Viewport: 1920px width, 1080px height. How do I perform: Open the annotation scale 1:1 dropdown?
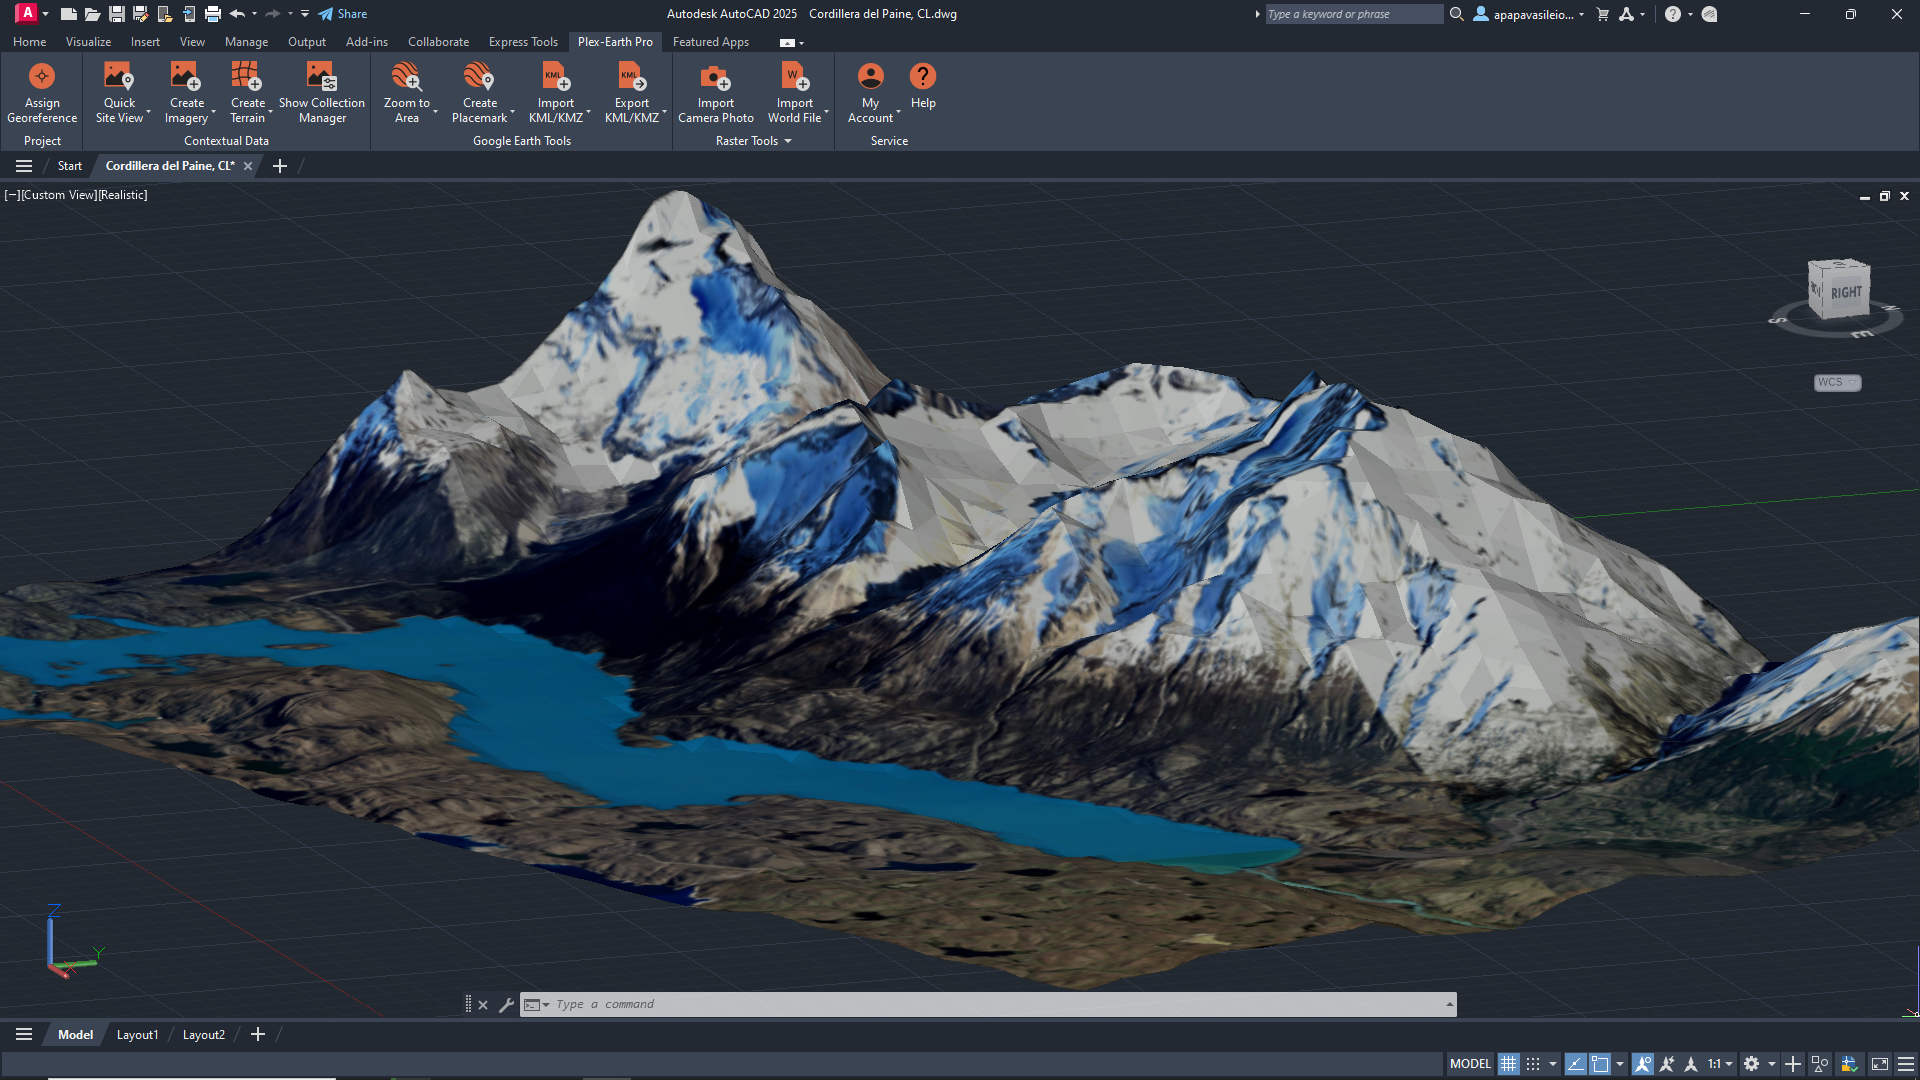click(x=1716, y=1063)
